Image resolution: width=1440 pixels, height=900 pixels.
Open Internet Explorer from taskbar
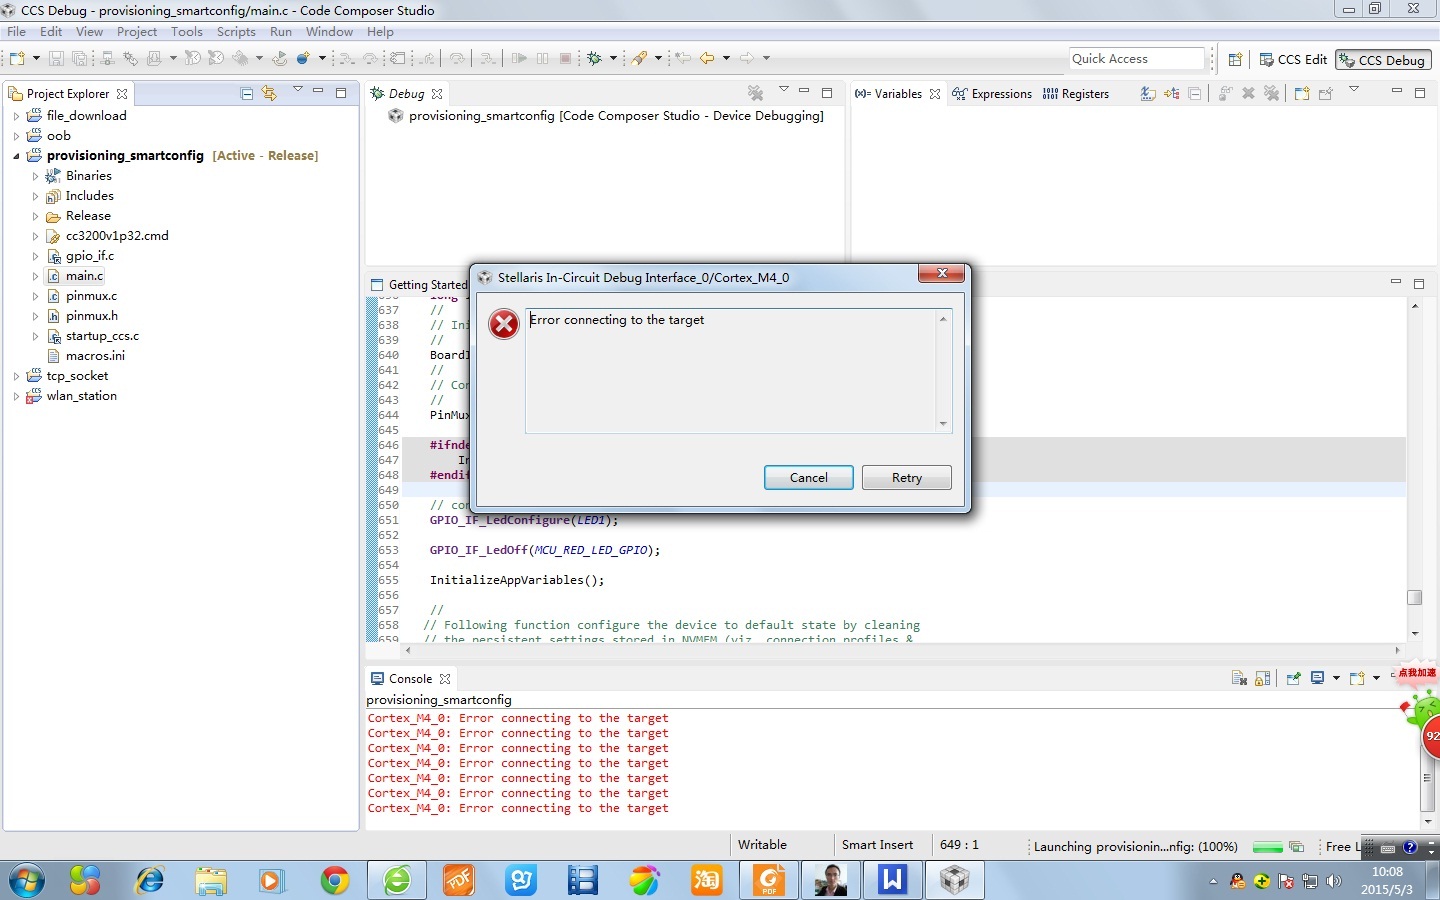pos(150,880)
